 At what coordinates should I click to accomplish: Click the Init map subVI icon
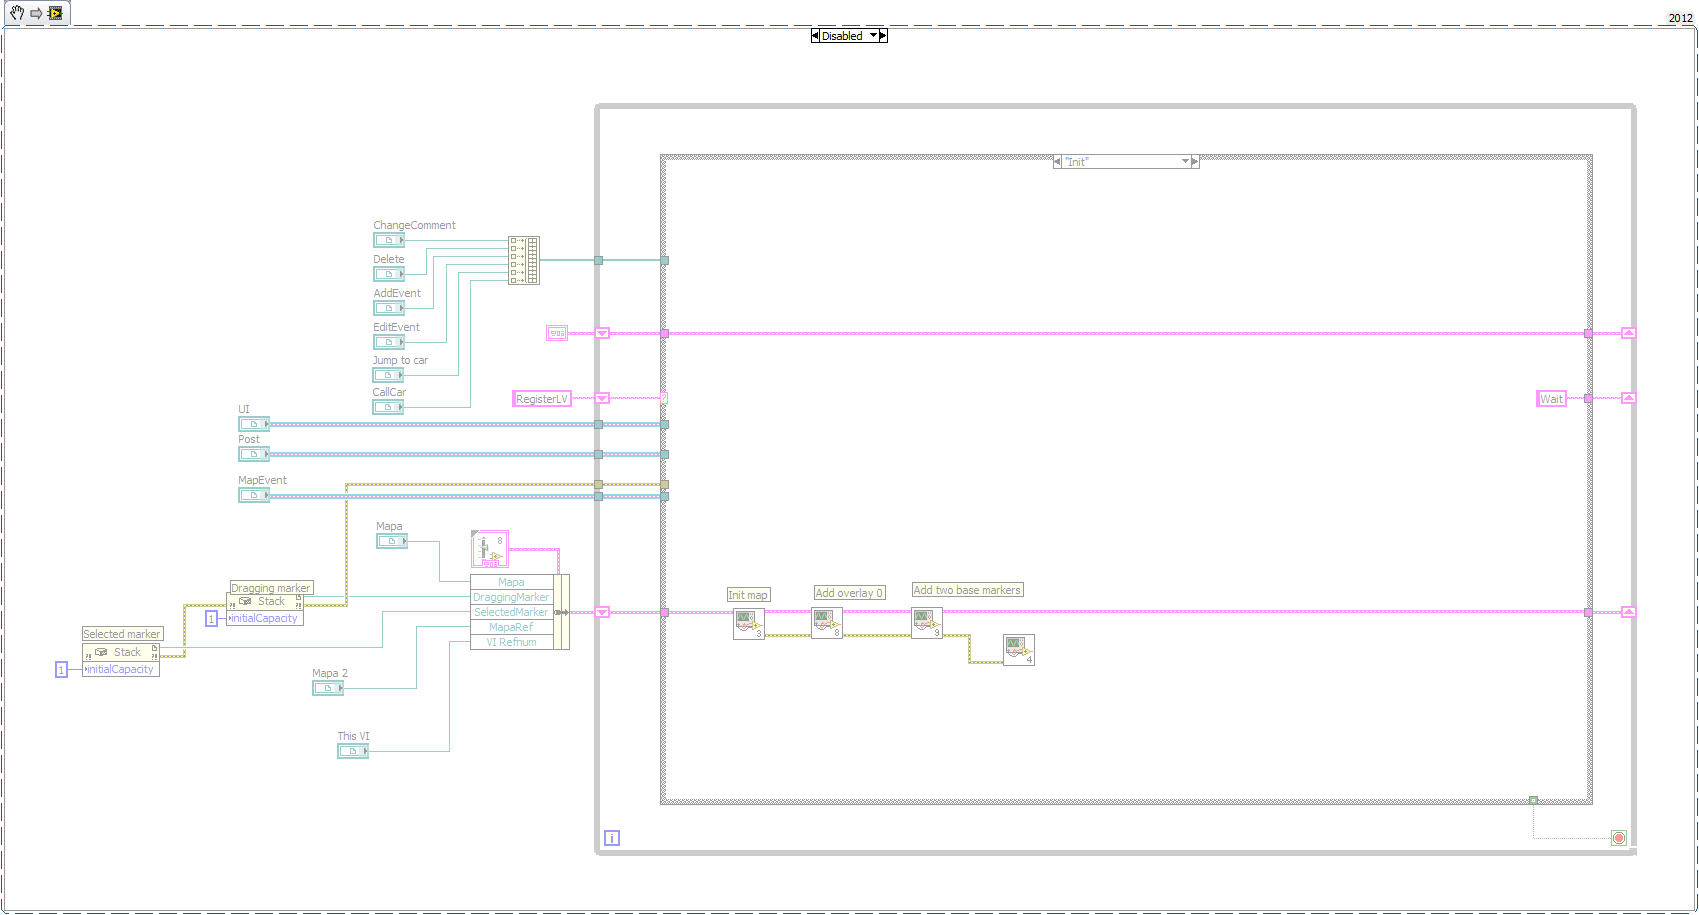pos(749,624)
